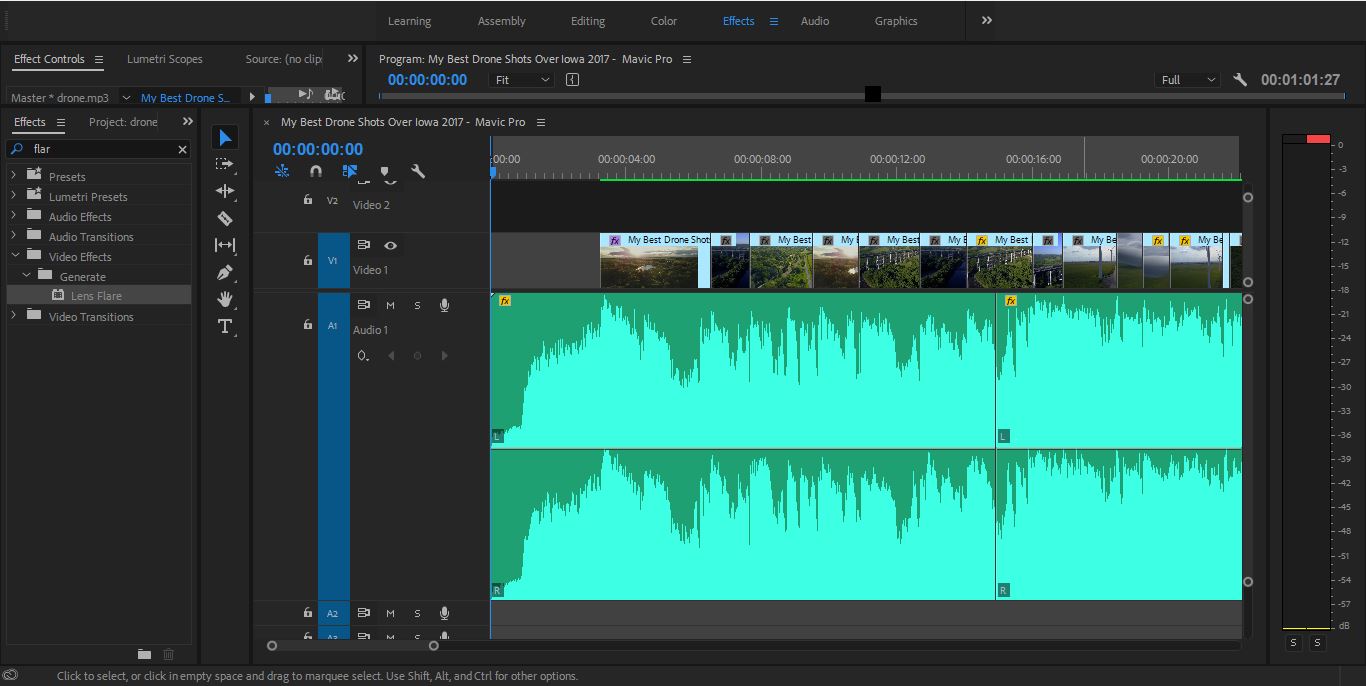Activate the Hand tool
Screen dimensions: 1366x686
[224, 296]
